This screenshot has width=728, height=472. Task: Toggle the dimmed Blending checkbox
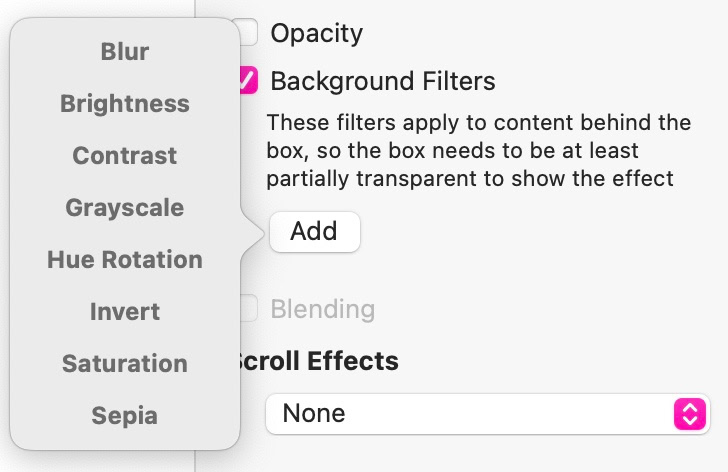pyautogui.click(x=249, y=308)
